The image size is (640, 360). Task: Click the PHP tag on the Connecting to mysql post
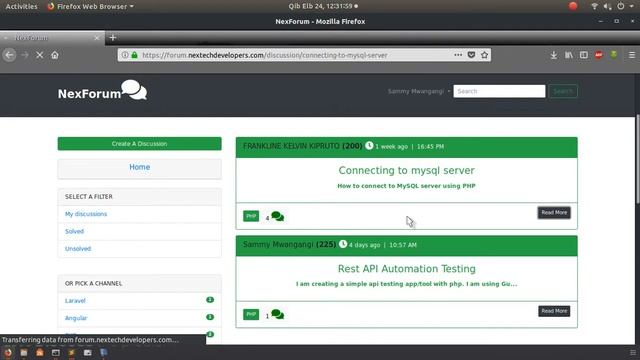(x=251, y=216)
